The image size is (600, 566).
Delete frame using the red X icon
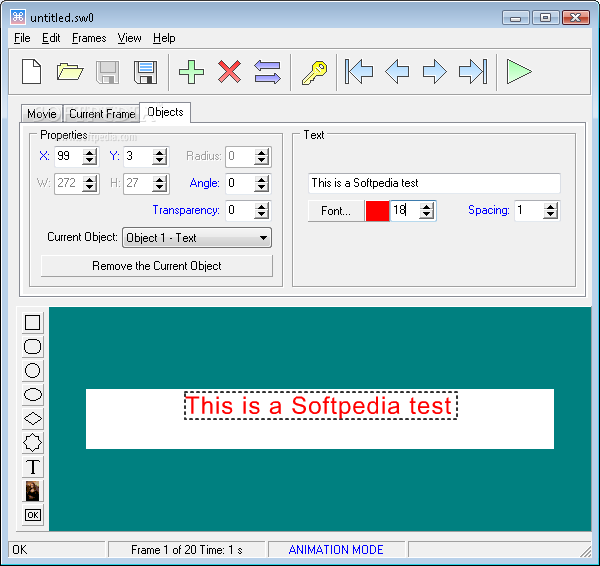coord(229,72)
